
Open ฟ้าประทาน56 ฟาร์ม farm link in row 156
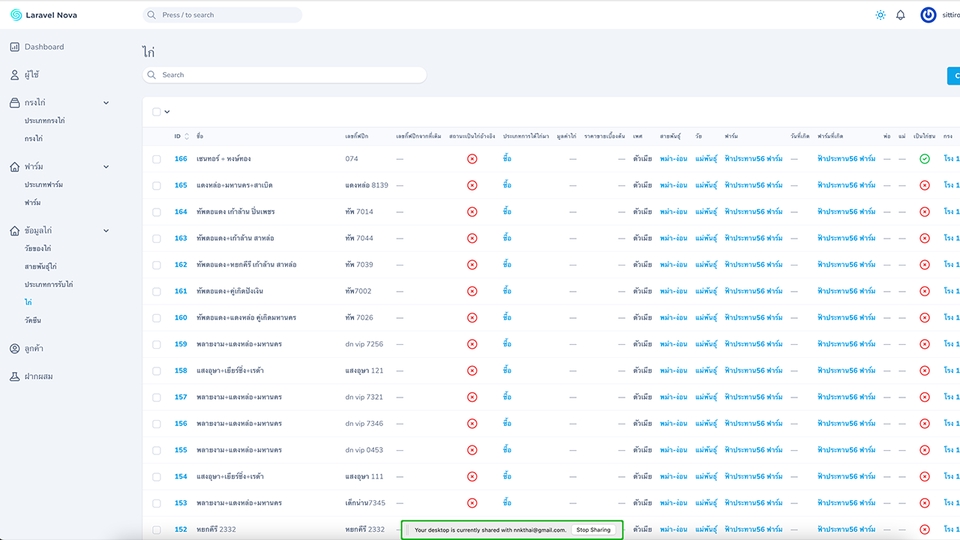click(754, 424)
